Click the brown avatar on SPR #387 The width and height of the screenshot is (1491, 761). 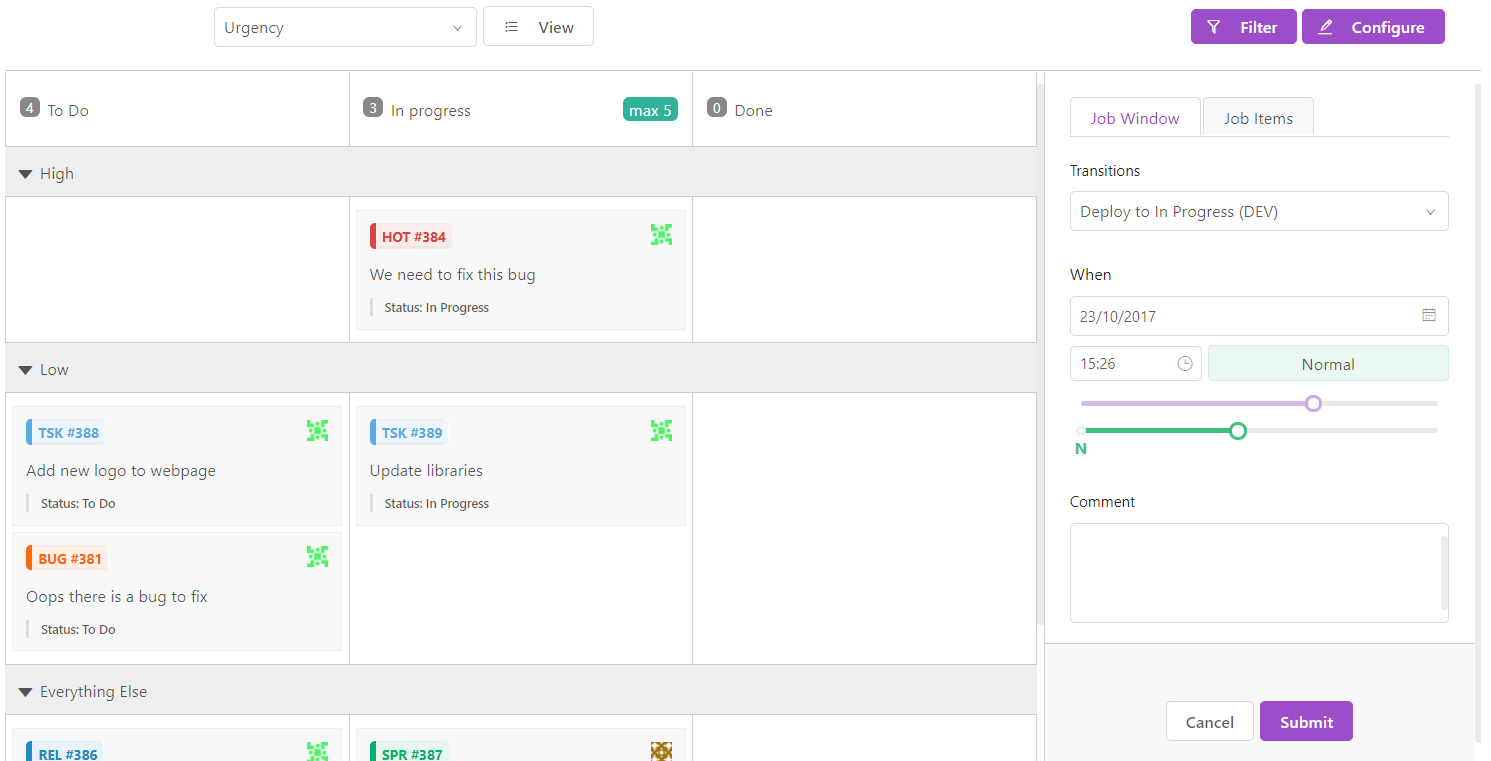tap(661, 751)
